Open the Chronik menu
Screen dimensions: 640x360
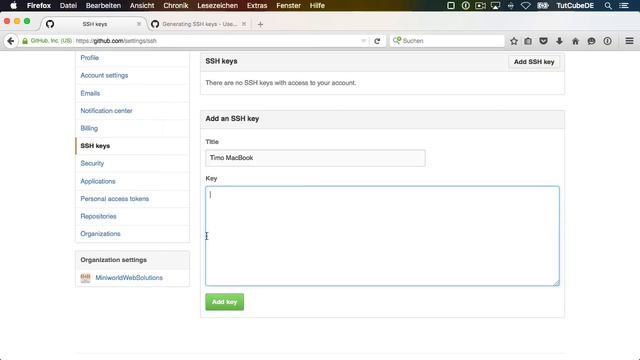click(x=176, y=5)
